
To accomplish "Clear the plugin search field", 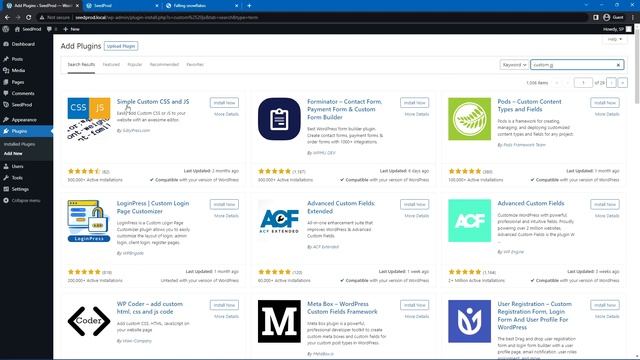I will [618, 65].
